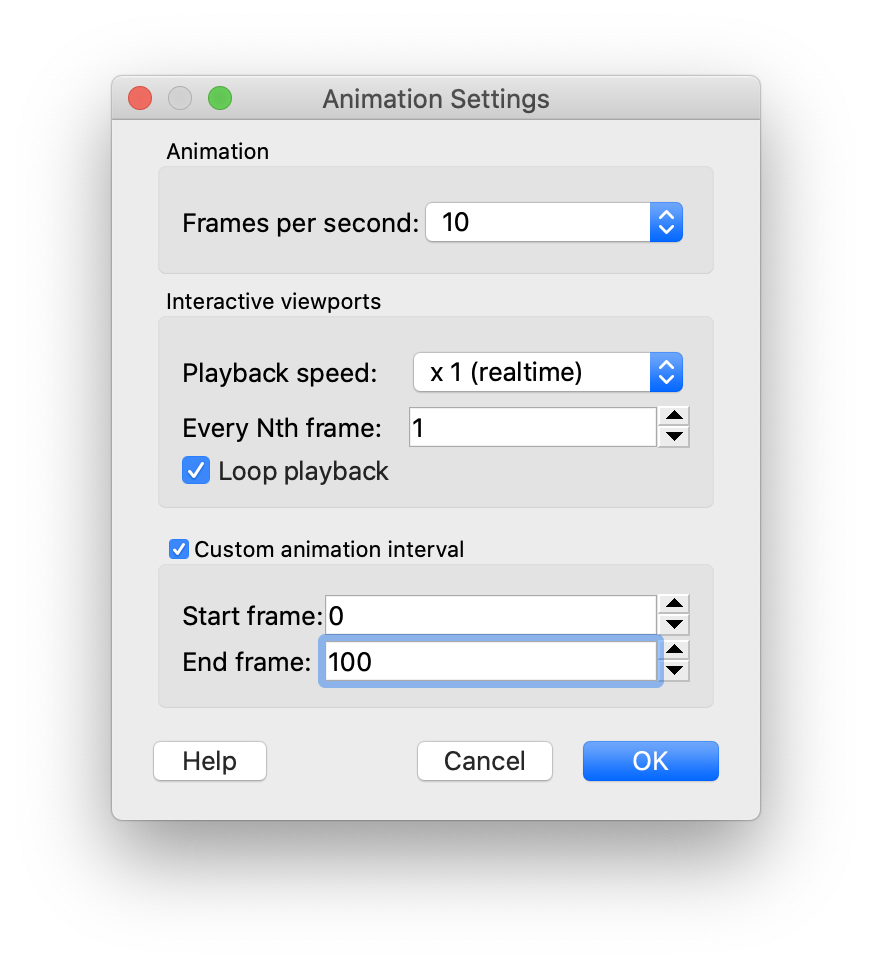Cancel the Animation Settings dialog
This screenshot has width=872, height=968.
(x=484, y=761)
